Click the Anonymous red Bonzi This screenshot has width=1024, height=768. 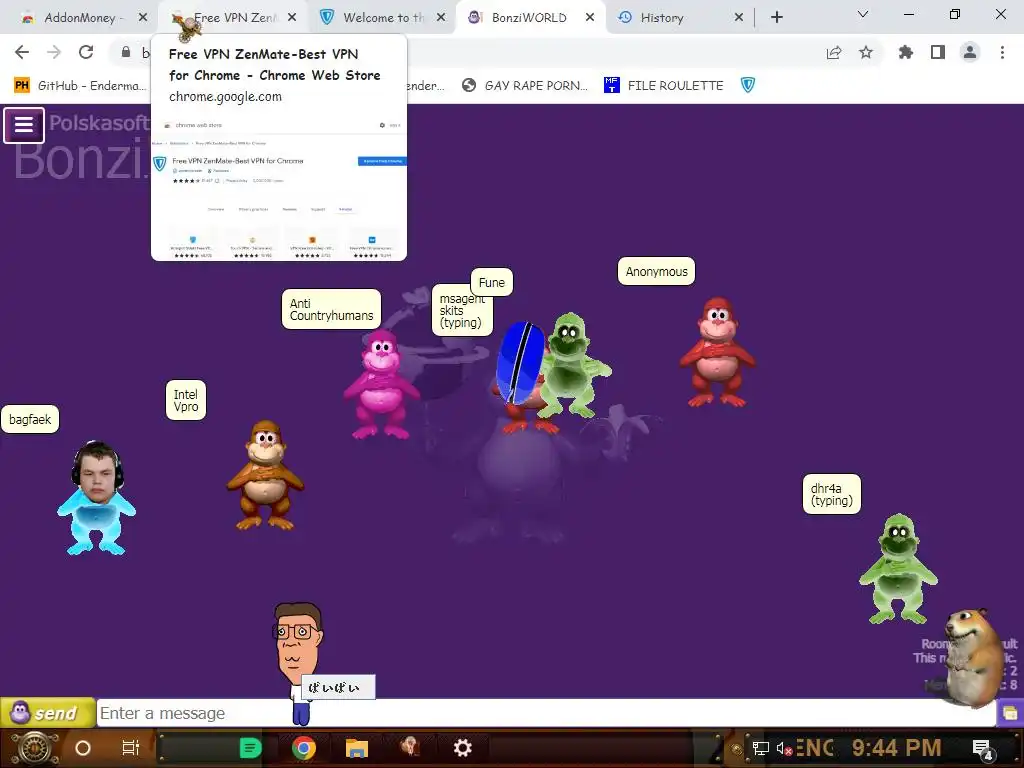pyautogui.click(x=717, y=352)
